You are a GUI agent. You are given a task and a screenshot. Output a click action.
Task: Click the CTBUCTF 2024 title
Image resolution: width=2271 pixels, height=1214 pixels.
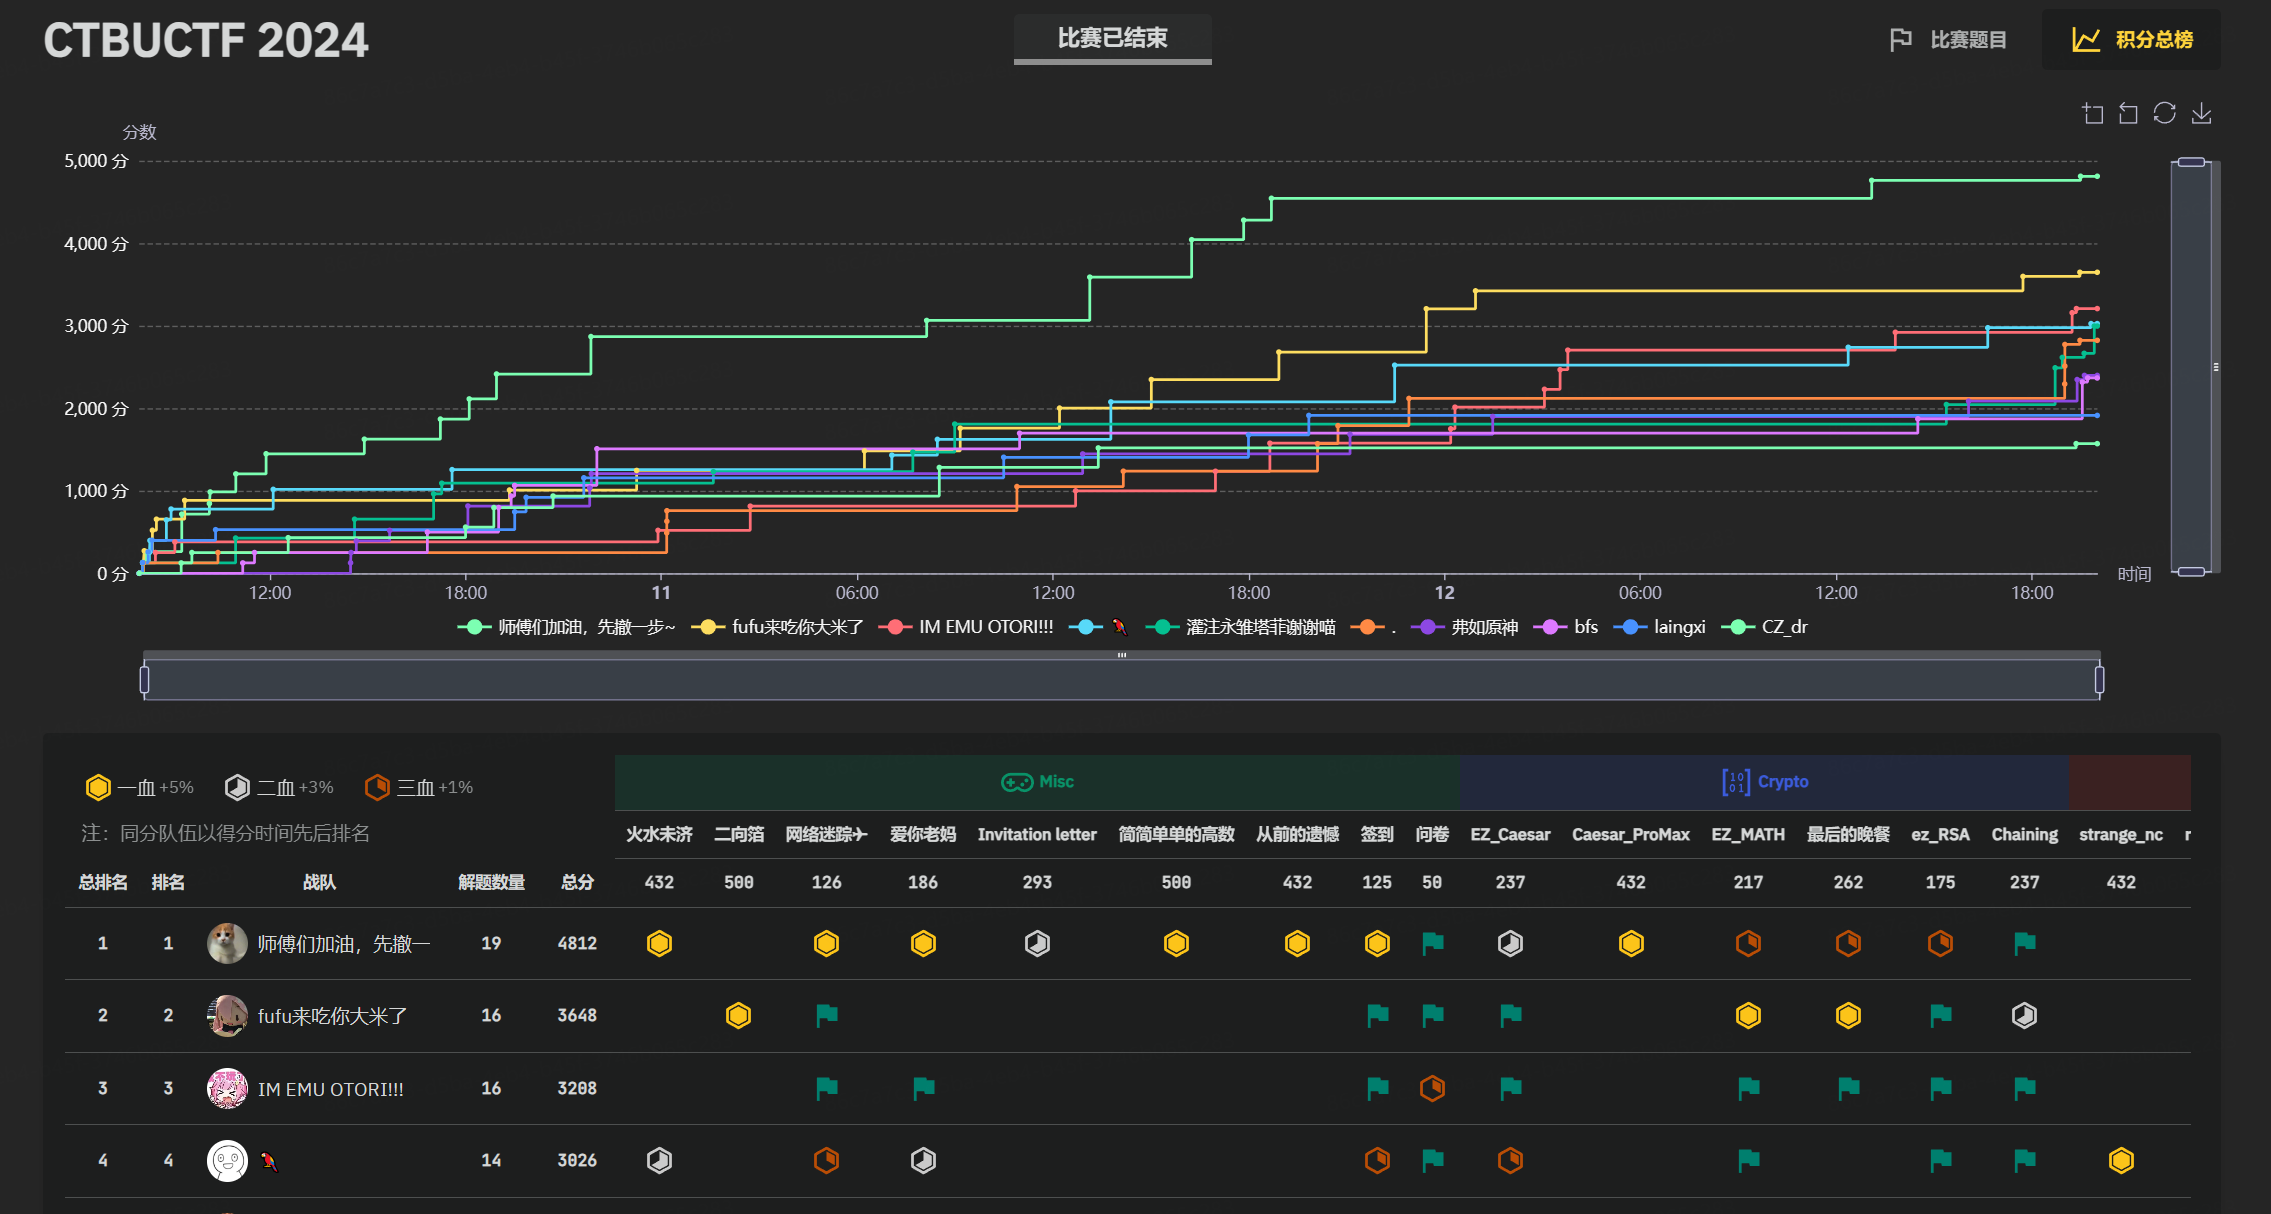(x=206, y=40)
